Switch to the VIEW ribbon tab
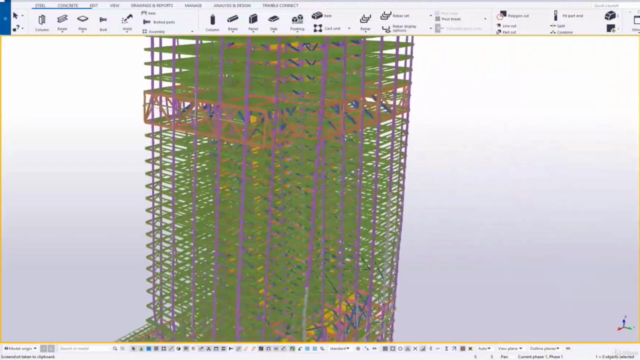640x360 pixels. [x=114, y=5]
